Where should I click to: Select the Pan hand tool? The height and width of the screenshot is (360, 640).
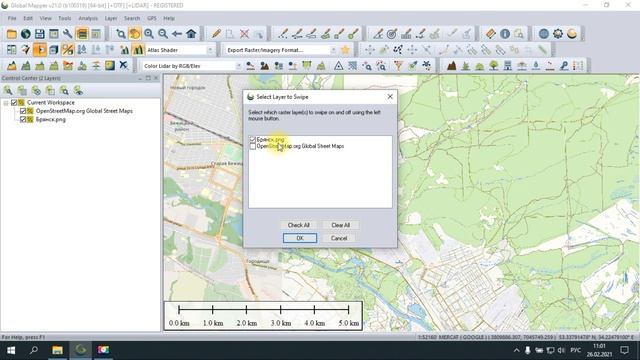pos(135,34)
